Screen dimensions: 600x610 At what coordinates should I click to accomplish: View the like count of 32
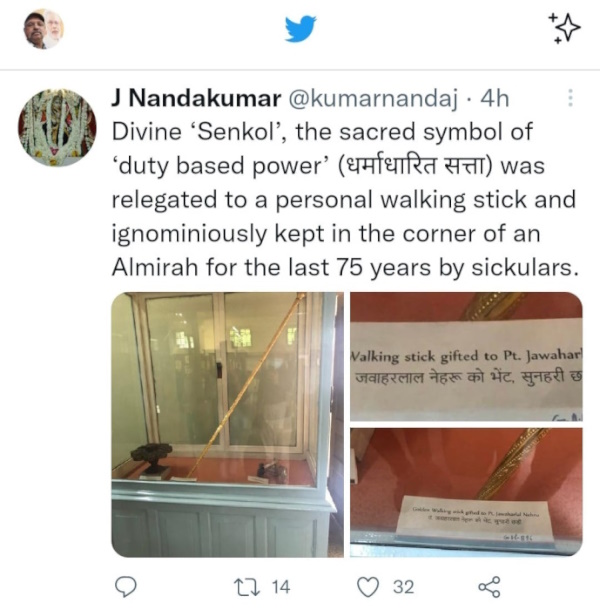coord(403,585)
